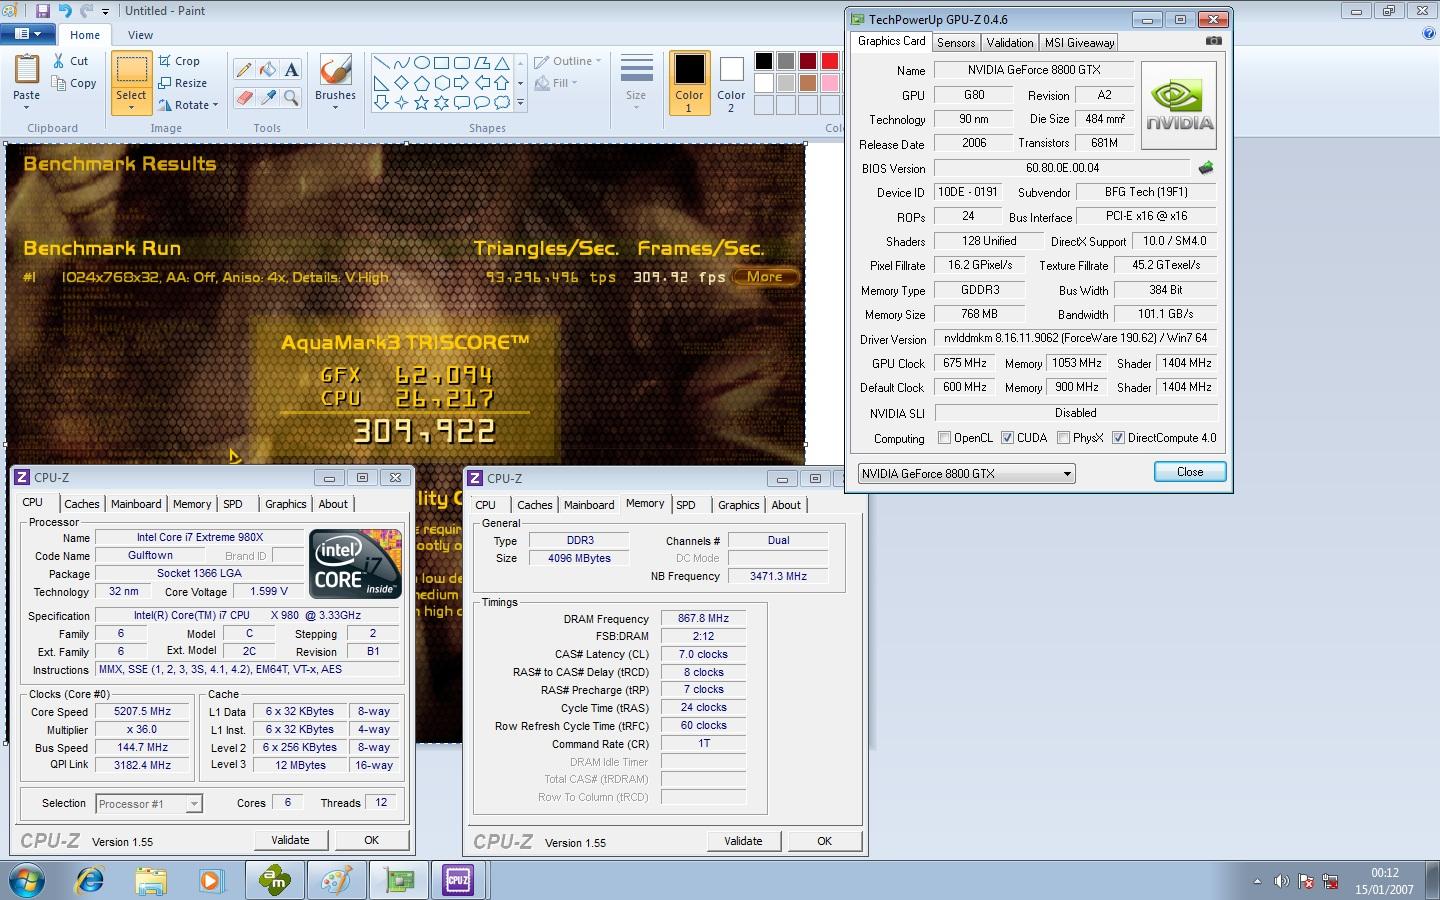Launch Windows Media Player from taskbar
Screen dimensions: 1440x900
point(210,880)
